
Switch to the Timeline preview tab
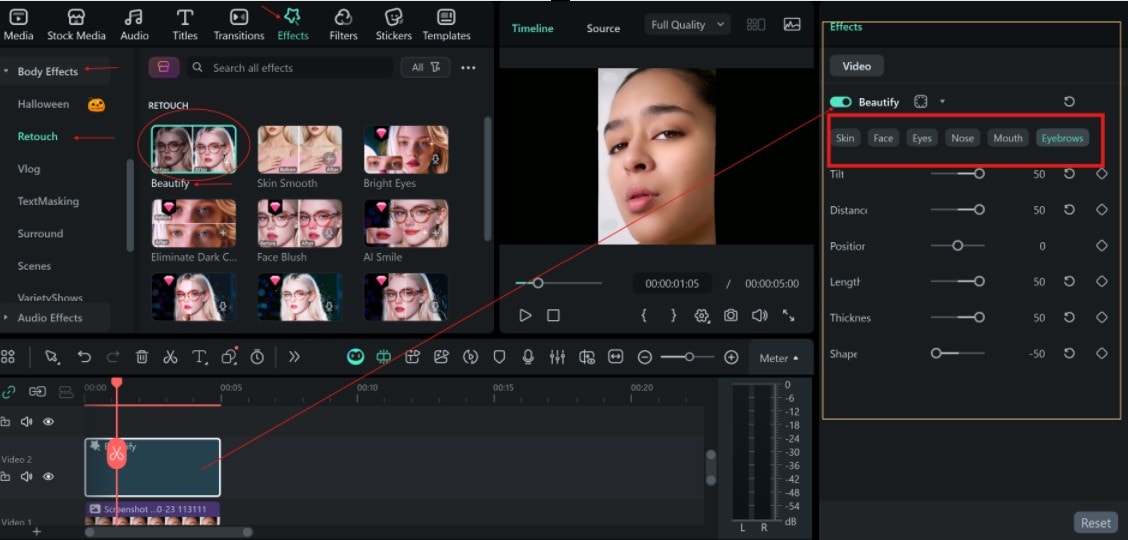click(532, 28)
